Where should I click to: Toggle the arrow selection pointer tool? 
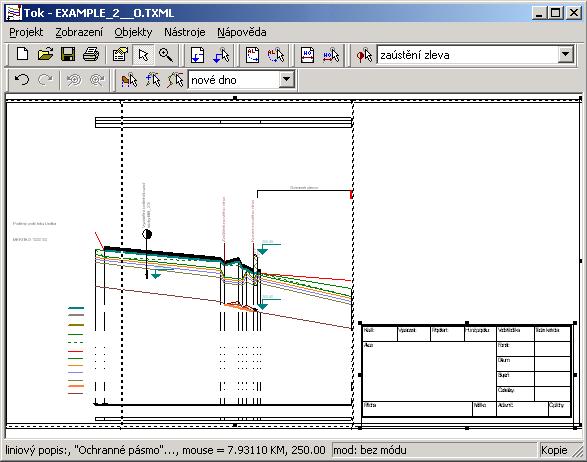pos(143,55)
